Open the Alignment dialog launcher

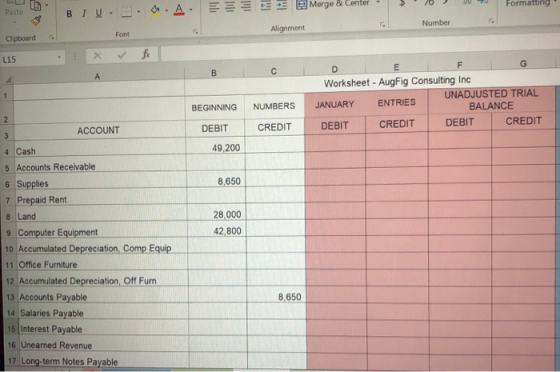(382, 25)
